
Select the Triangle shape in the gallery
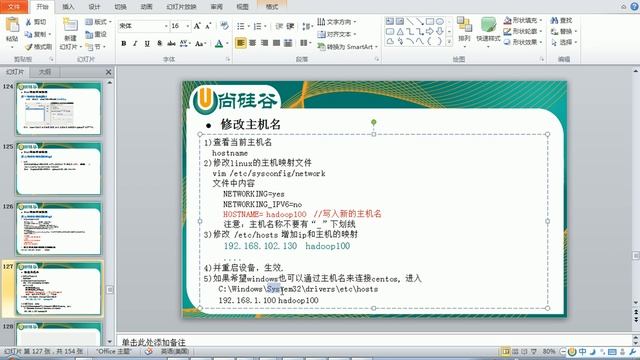tap(400, 31)
